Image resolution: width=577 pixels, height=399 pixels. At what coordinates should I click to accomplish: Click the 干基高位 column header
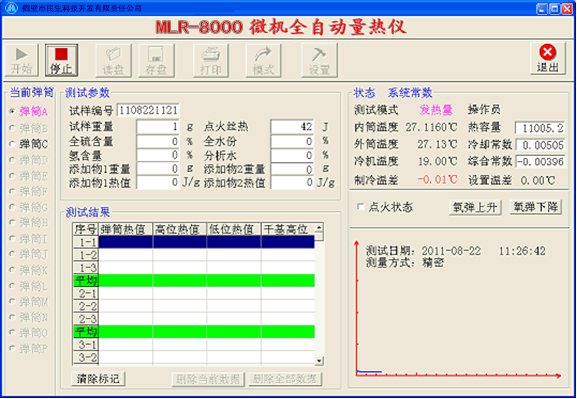click(288, 229)
